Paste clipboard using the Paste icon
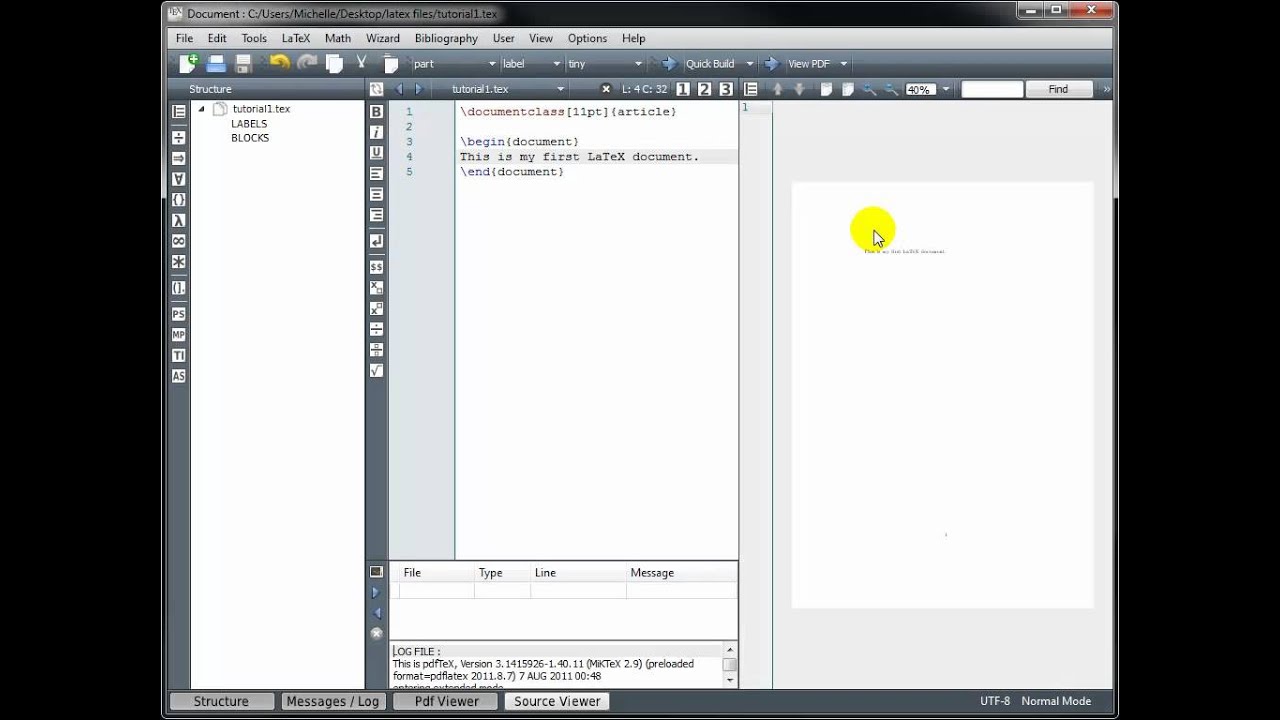This screenshot has width=1280, height=720. (x=391, y=64)
